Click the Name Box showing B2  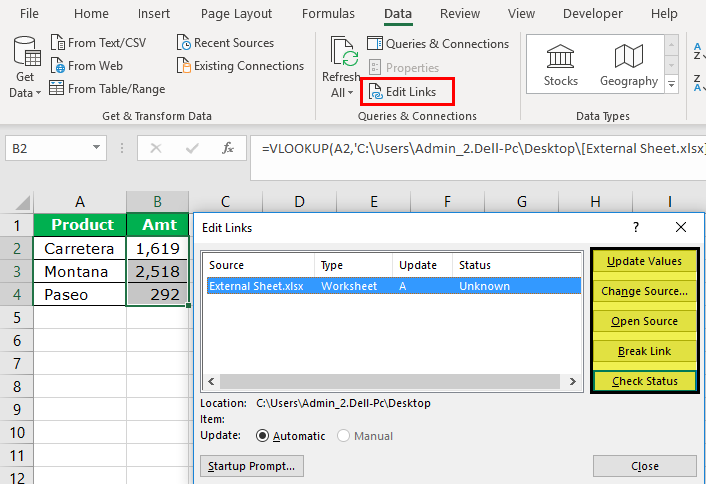56,148
